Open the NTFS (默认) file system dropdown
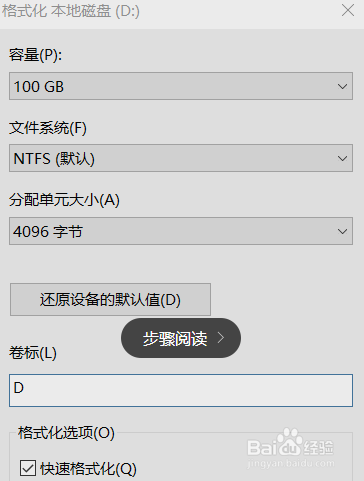 click(181, 158)
